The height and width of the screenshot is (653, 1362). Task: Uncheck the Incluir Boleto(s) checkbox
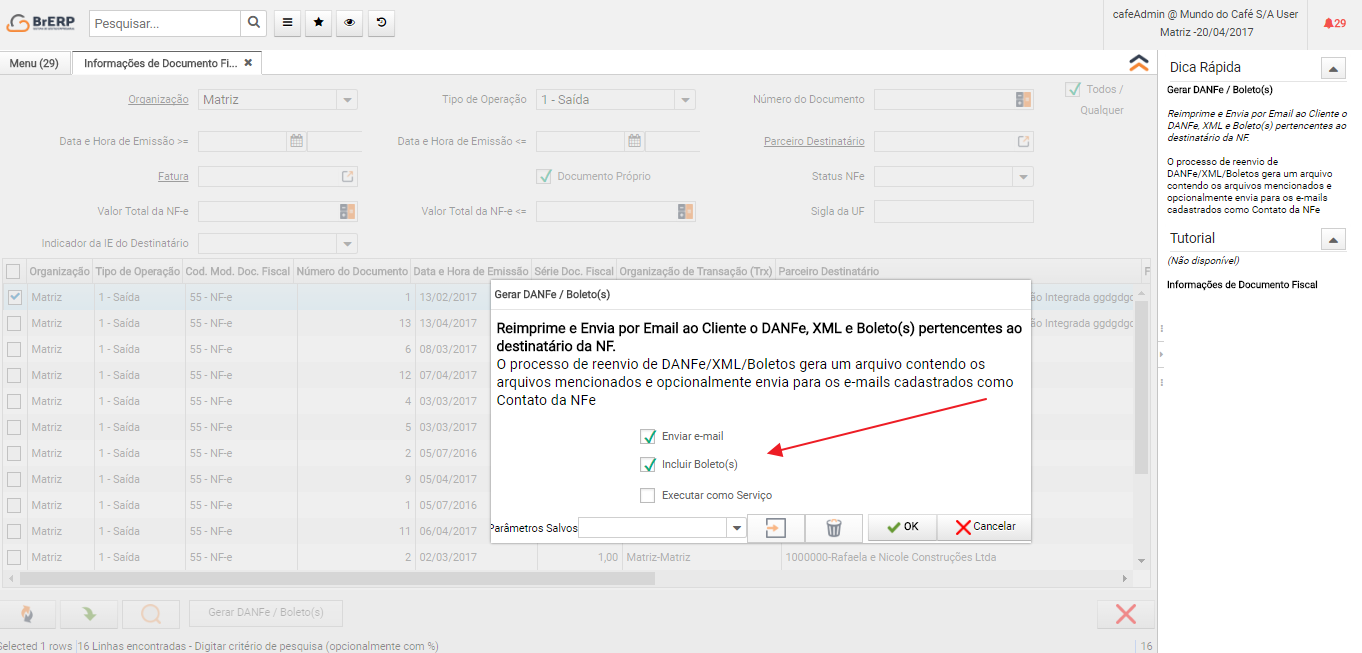(x=647, y=464)
